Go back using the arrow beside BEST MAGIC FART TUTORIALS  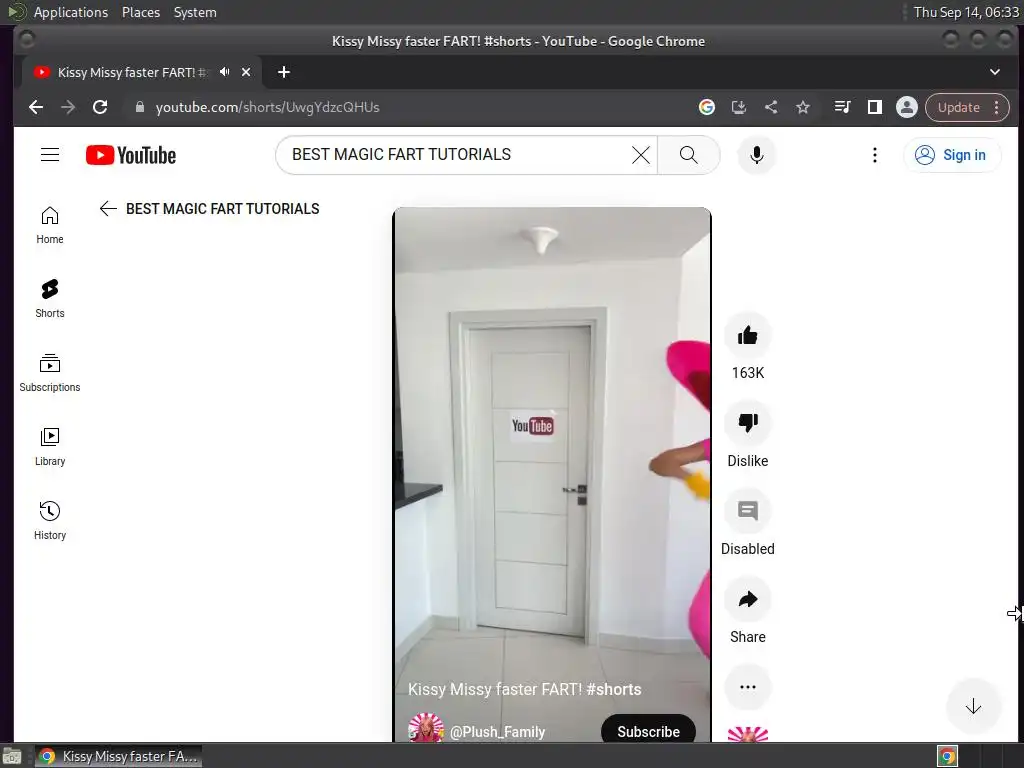[108, 208]
